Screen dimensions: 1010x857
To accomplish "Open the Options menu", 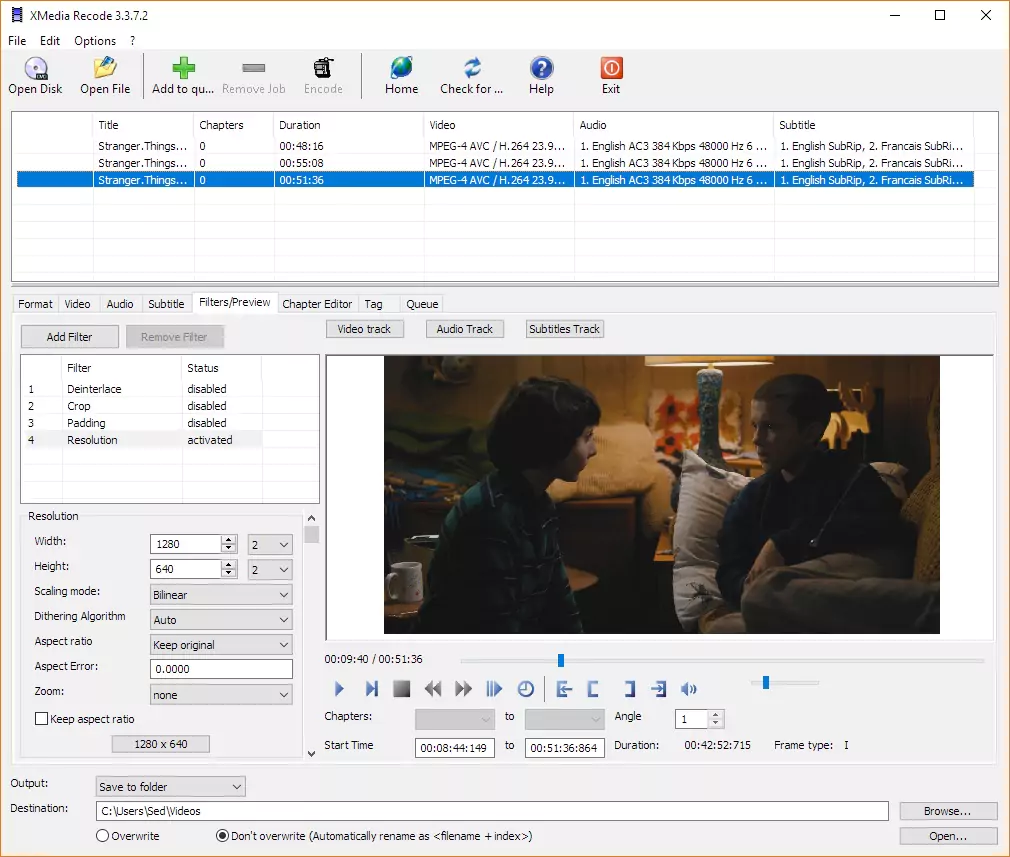I will point(94,40).
